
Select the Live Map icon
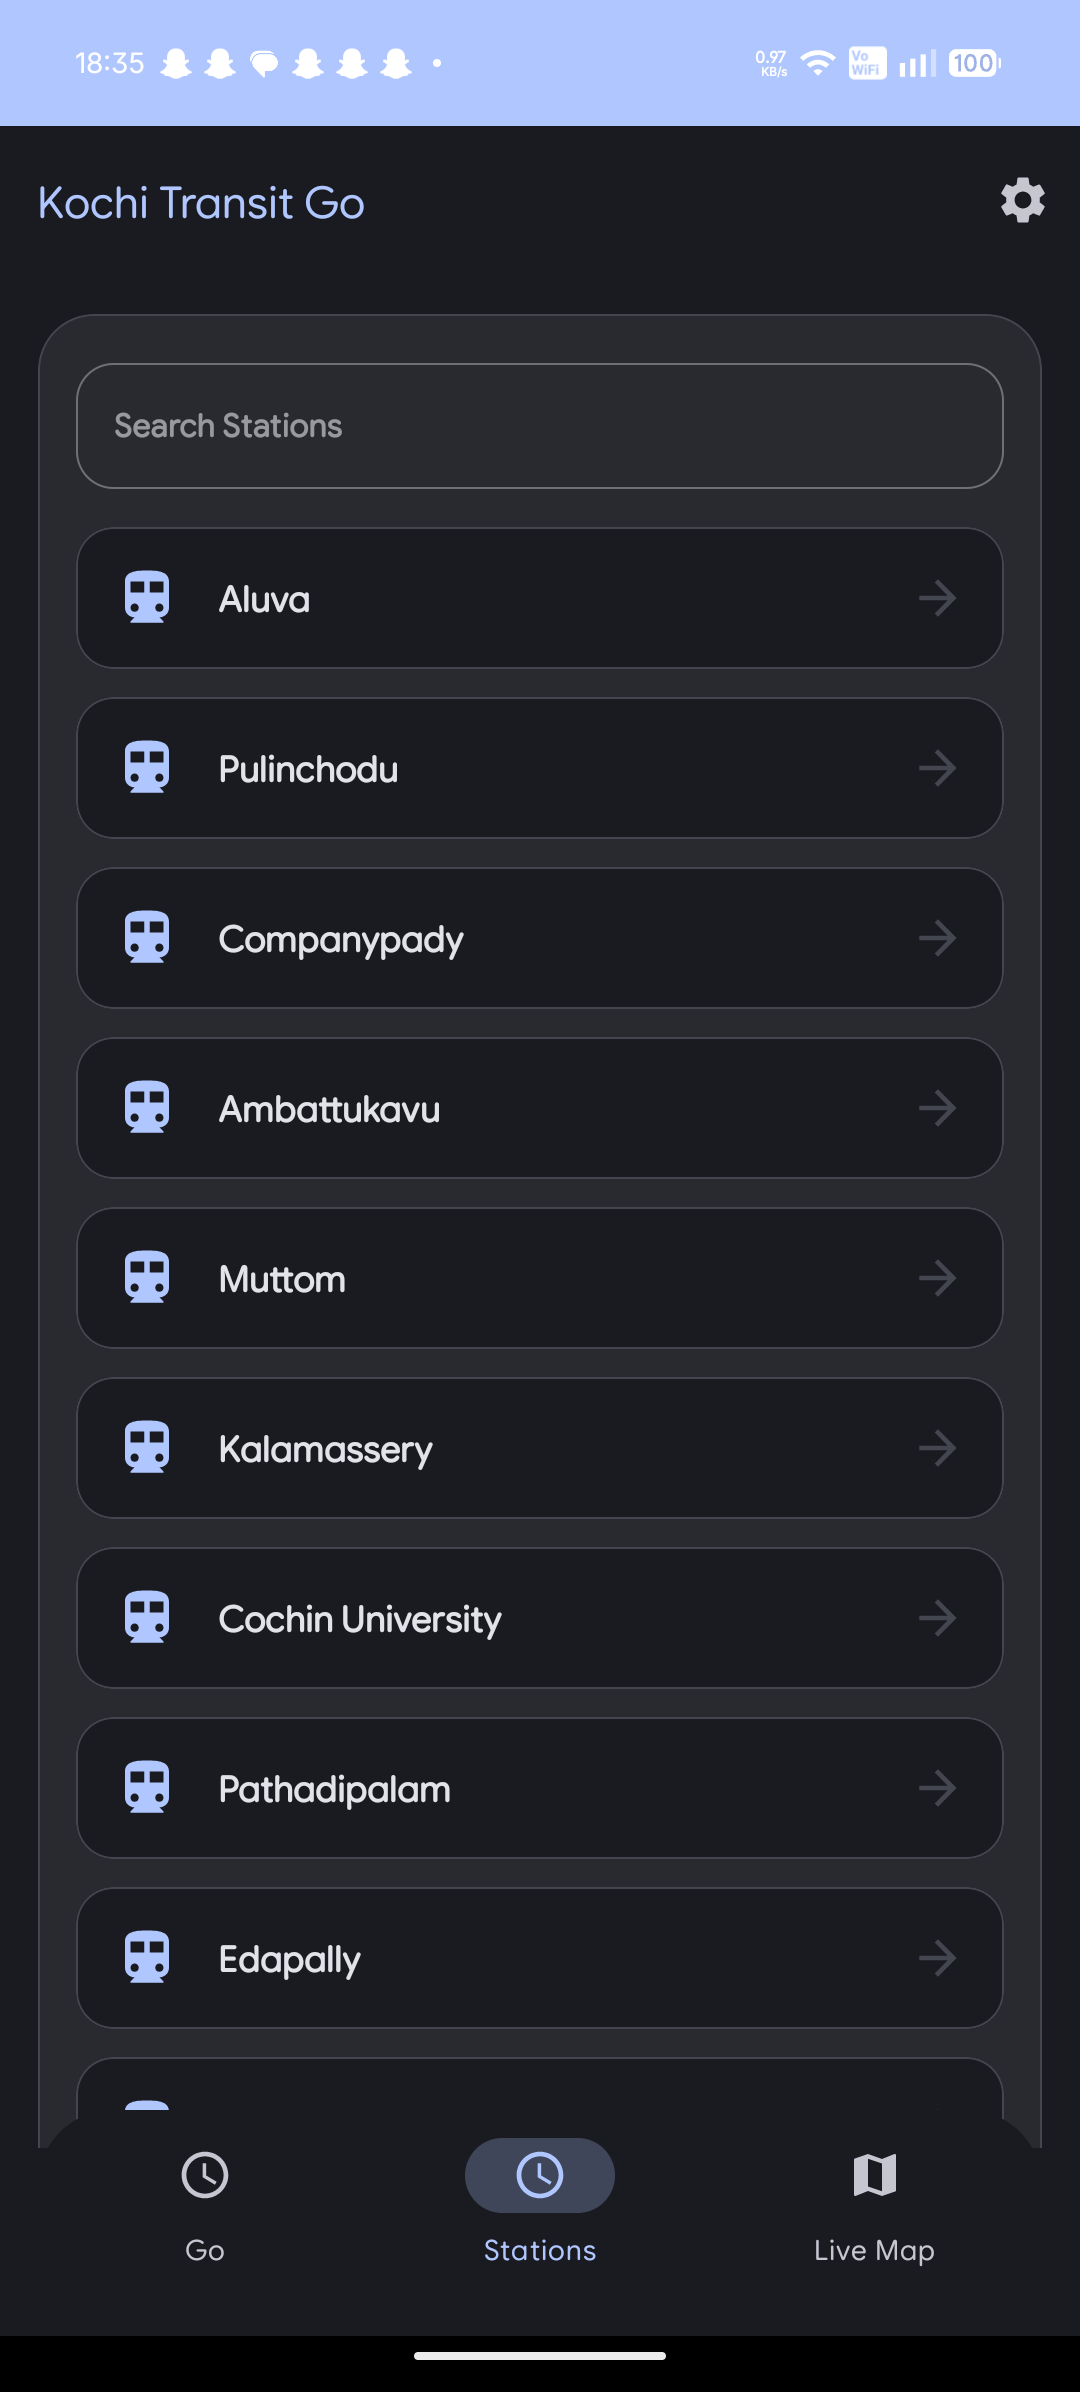pyautogui.click(x=875, y=2175)
